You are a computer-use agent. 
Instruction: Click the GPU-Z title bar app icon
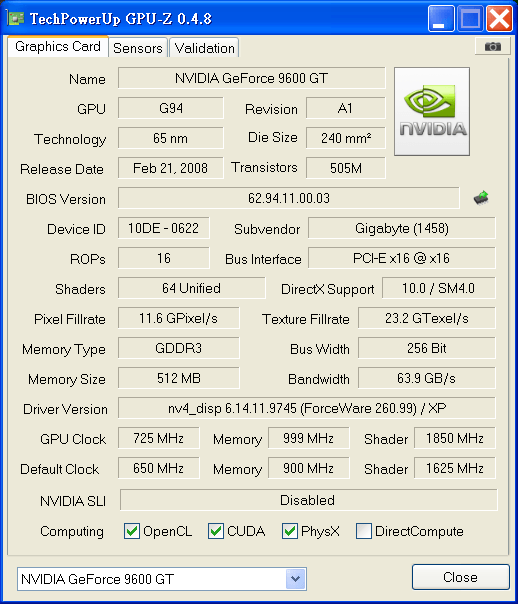[x=15, y=18]
